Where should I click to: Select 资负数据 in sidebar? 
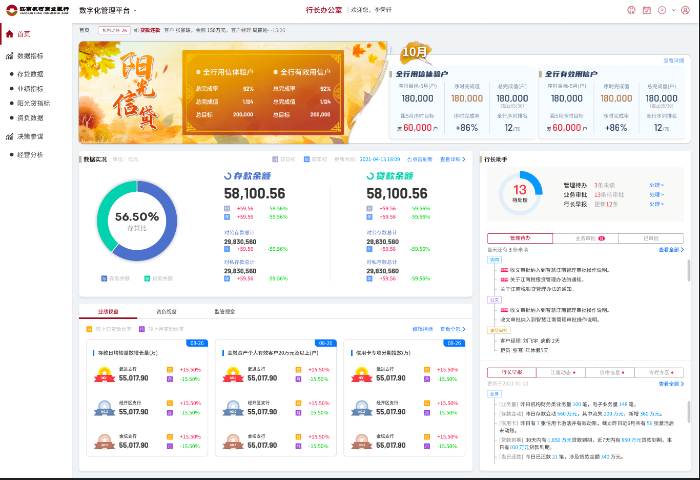coord(30,118)
